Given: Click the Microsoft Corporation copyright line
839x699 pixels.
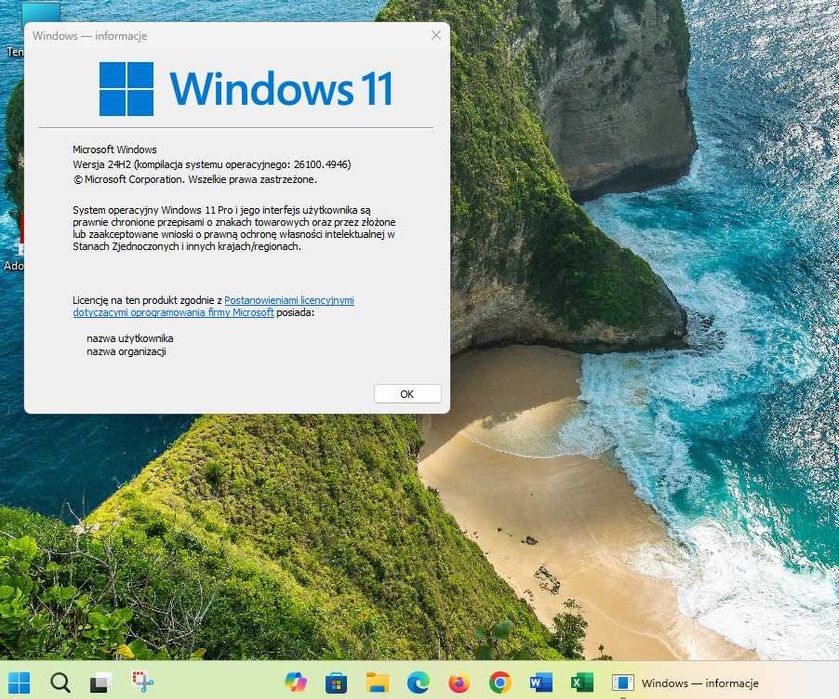Looking at the screenshot, I should (x=195, y=179).
